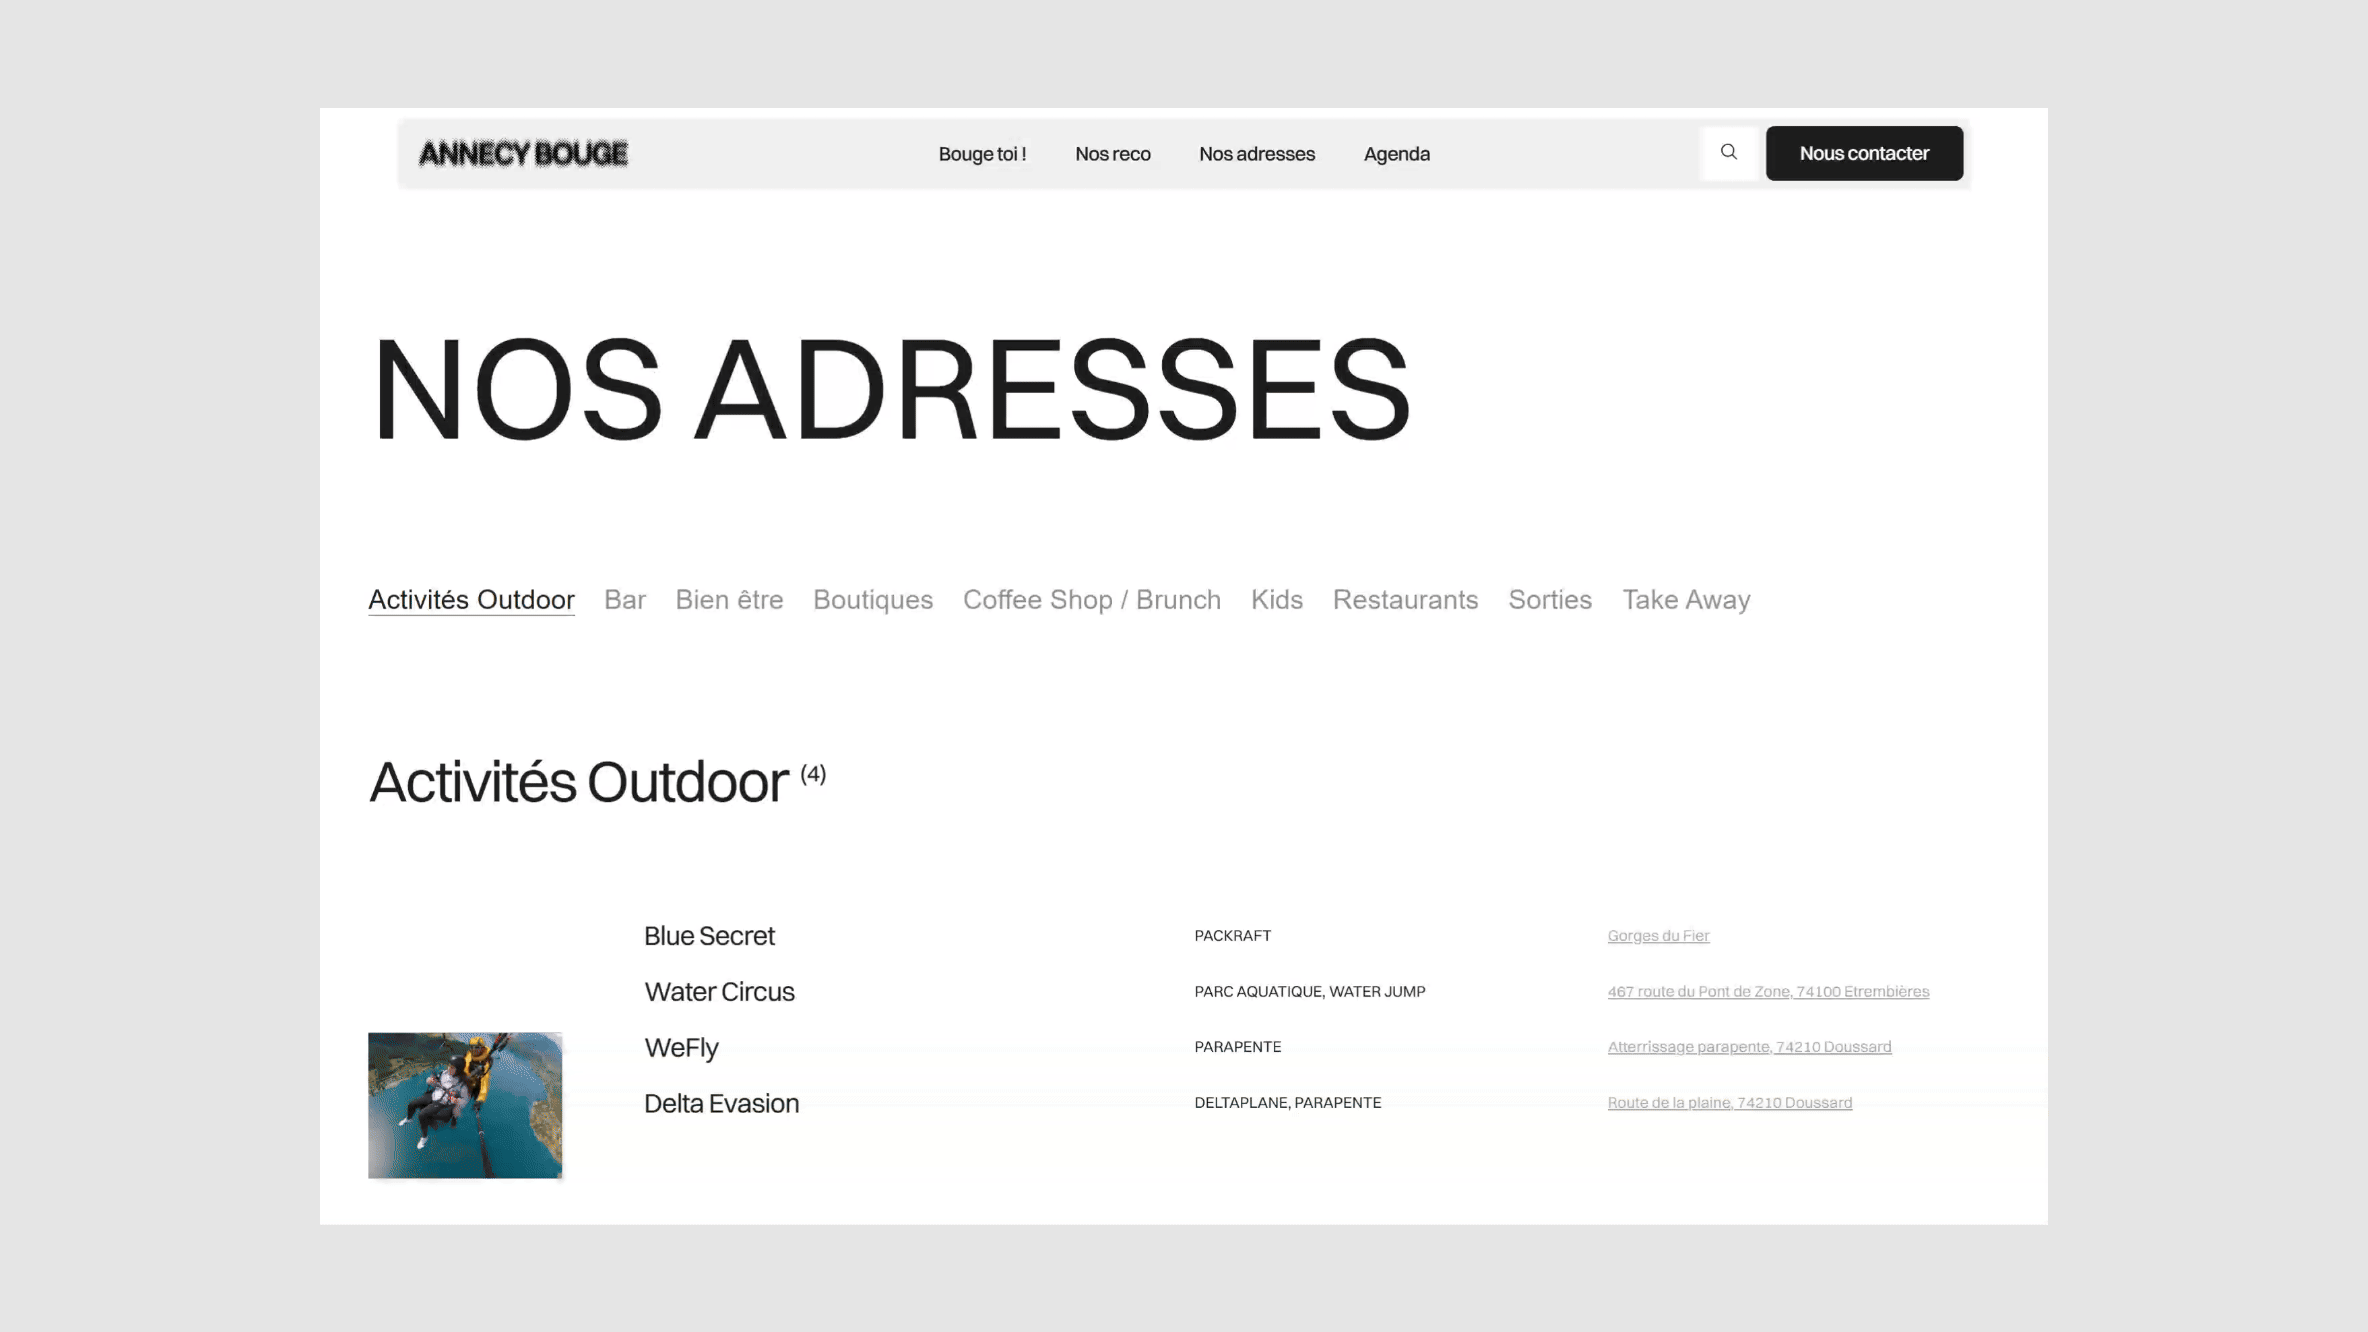This screenshot has height=1332, width=2368.
Task: Switch to the Boutiques category
Action: pyautogui.click(x=872, y=599)
